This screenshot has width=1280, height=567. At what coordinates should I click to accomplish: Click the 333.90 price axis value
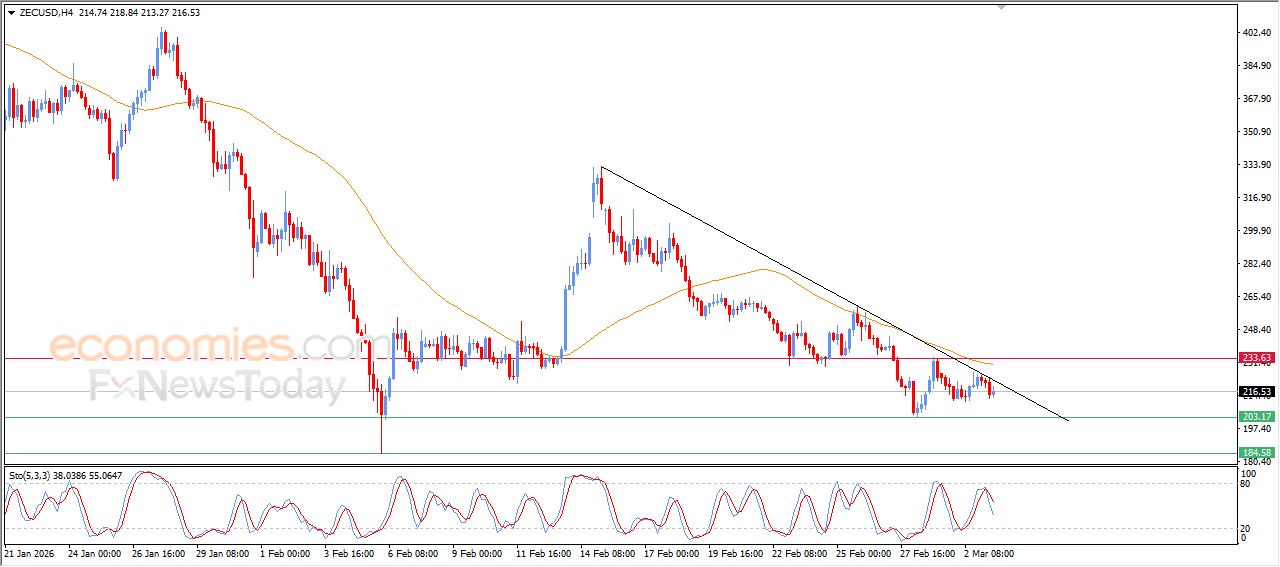(x=1255, y=165)
